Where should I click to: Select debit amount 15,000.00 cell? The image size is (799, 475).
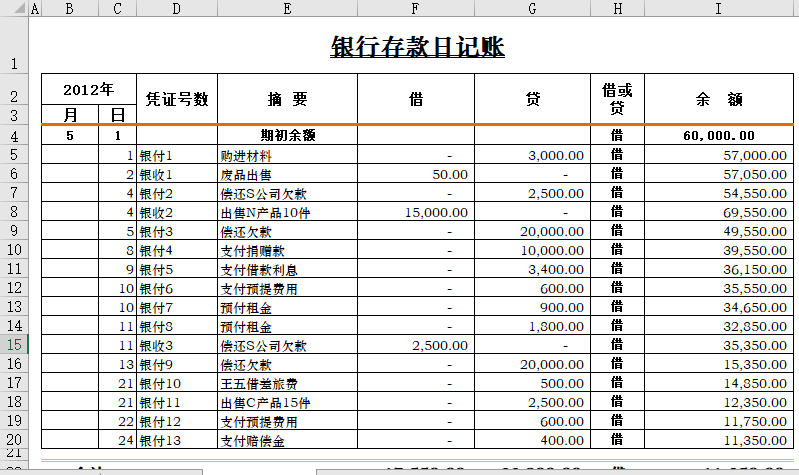tap(416, 212)
